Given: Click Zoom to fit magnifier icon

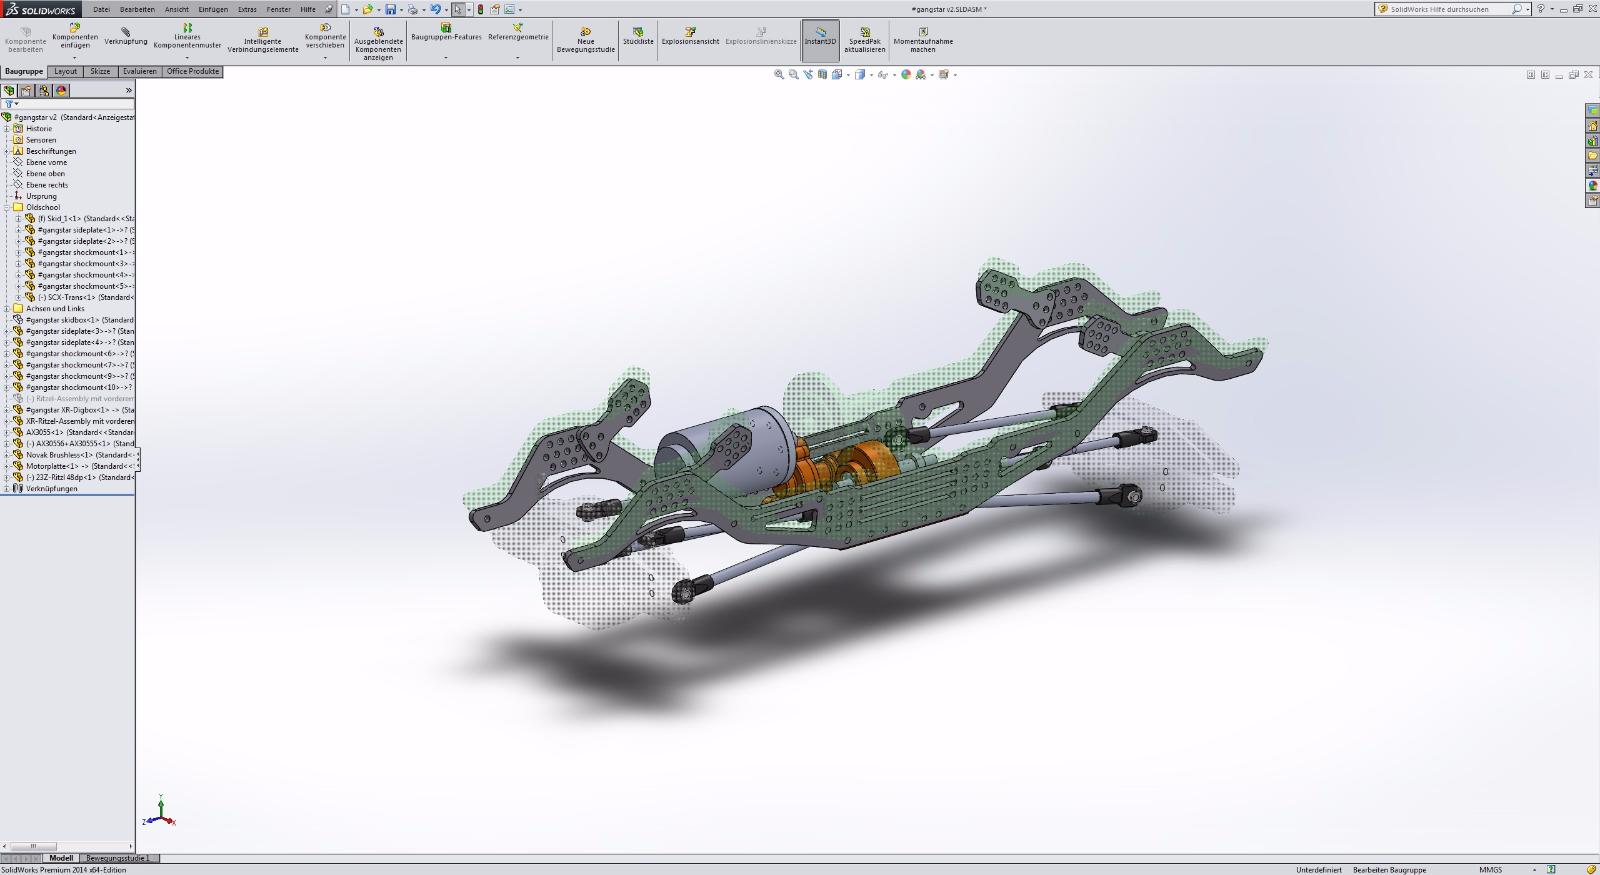Looking at the screenshot, I should click(x=779, y=74).
